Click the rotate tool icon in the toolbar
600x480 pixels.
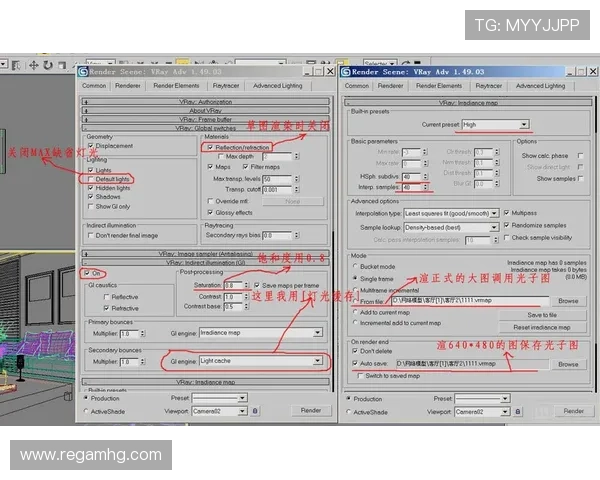pyautogui.click(x=47, y=65)
